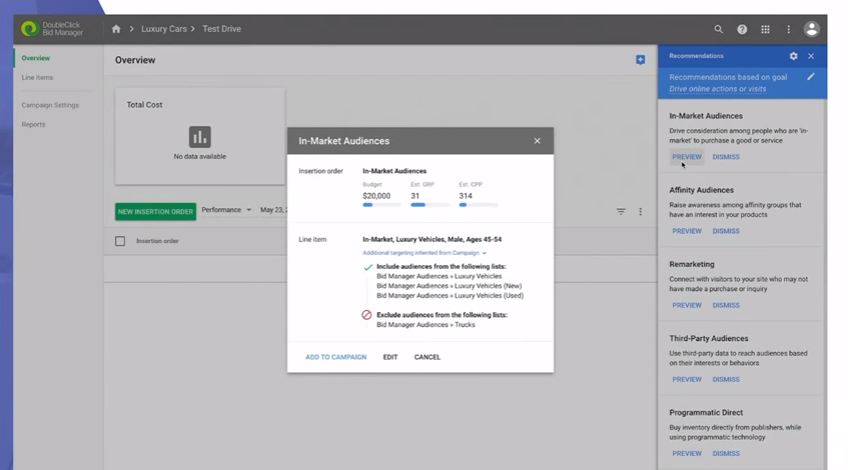Image resolution: width=848 pixels, height=470 pixels.
Task: Close the Recommendations panel
Action: click(x=811, y=56)
